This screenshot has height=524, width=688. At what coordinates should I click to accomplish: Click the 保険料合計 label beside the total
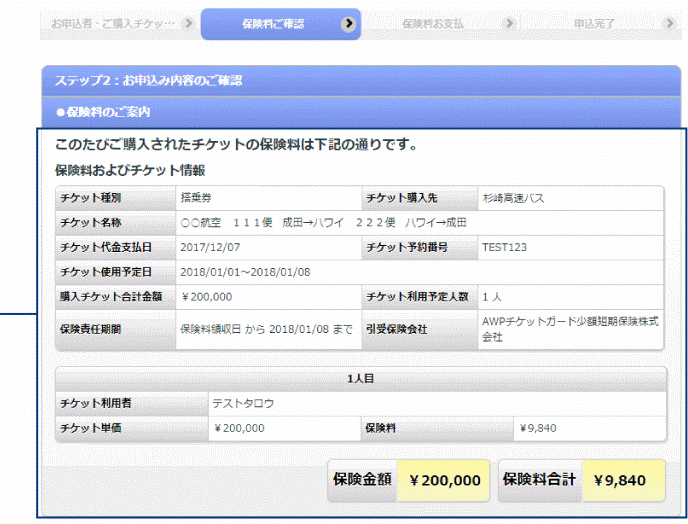(539, 480)
